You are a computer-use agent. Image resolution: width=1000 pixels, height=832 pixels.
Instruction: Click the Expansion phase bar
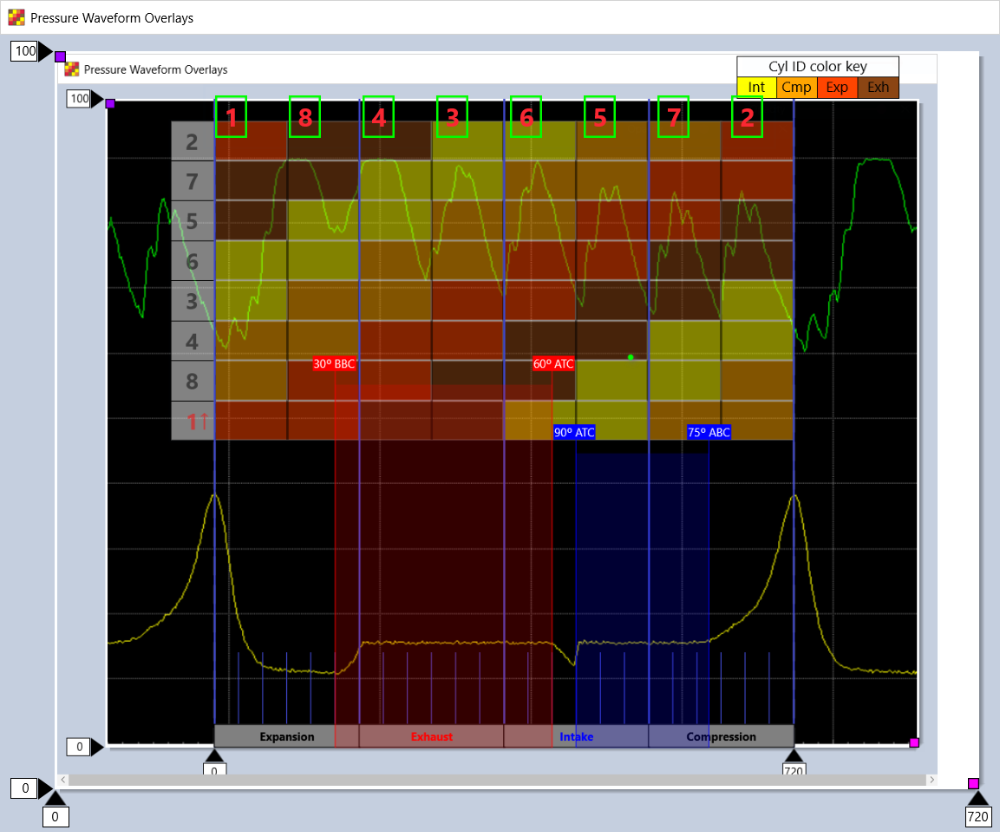tap(287, 737)
